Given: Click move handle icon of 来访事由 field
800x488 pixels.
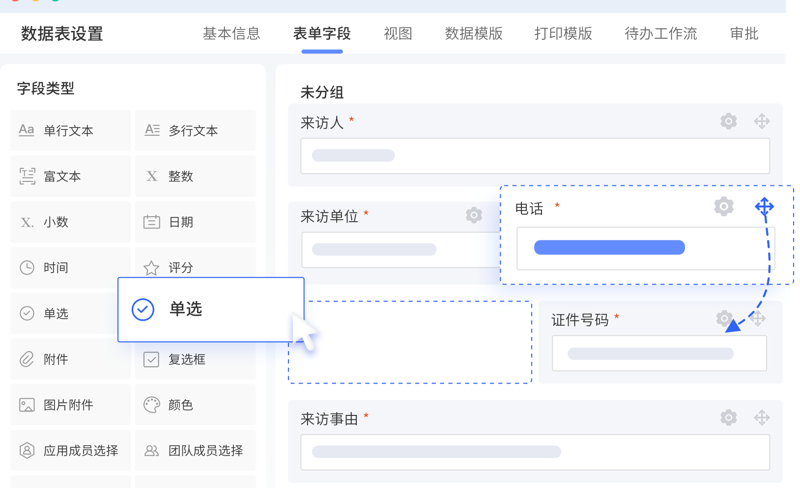Looking at the screenshot, I should [762, 418].
